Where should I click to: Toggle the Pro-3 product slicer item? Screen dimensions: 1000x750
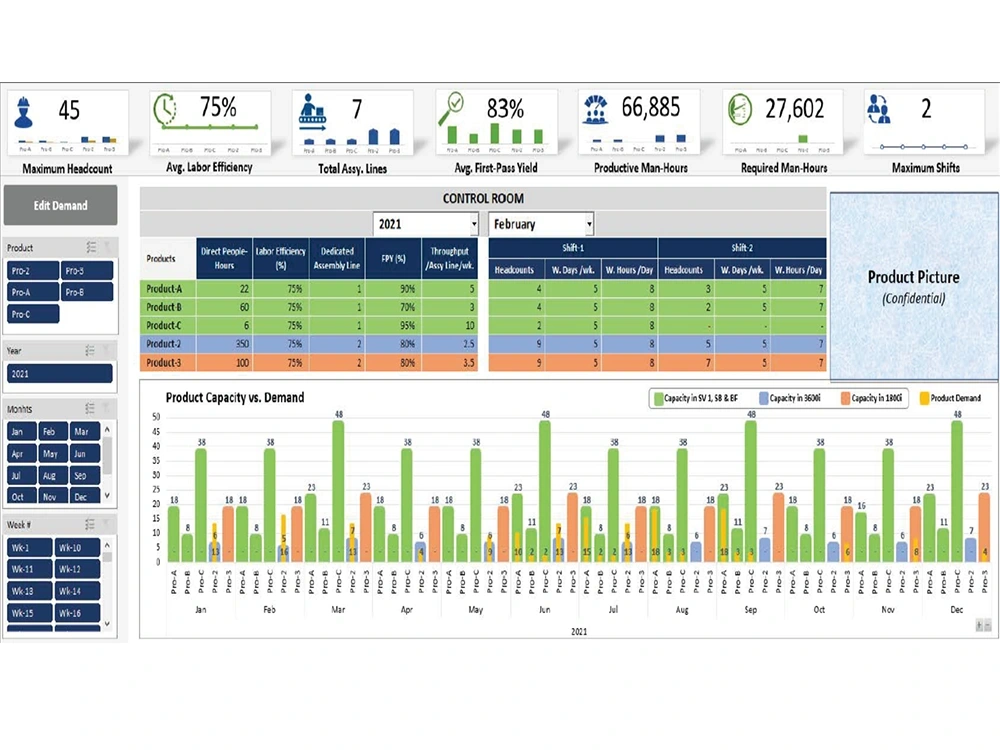87,270
